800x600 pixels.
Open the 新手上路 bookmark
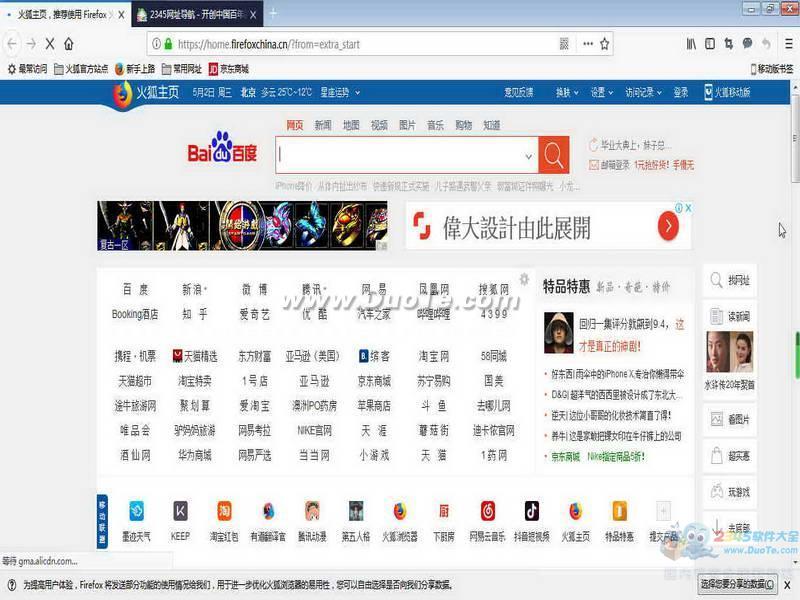[135, 69]
